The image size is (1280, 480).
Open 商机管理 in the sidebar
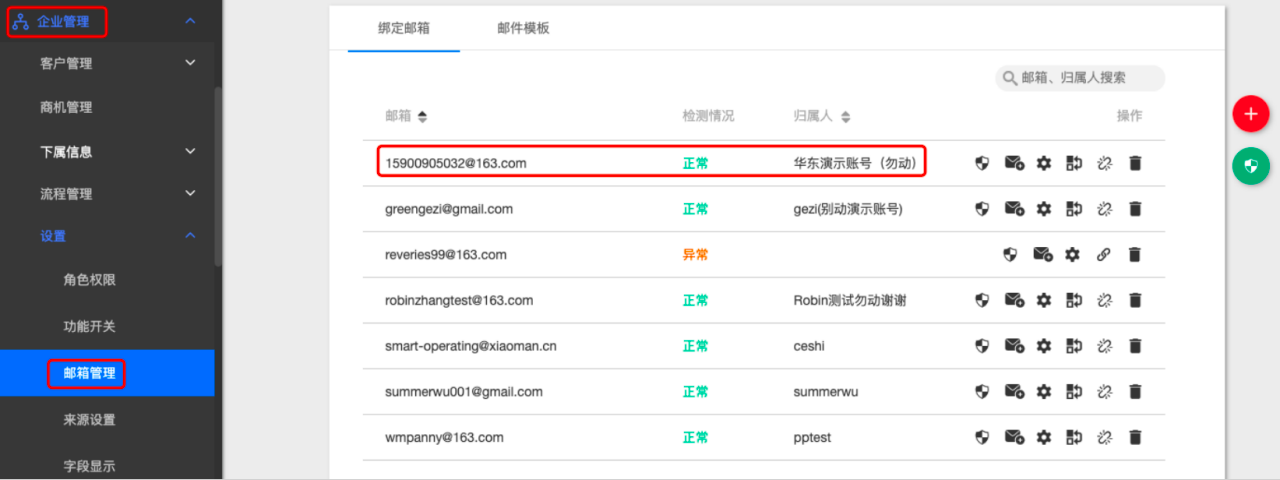[66, 107]
